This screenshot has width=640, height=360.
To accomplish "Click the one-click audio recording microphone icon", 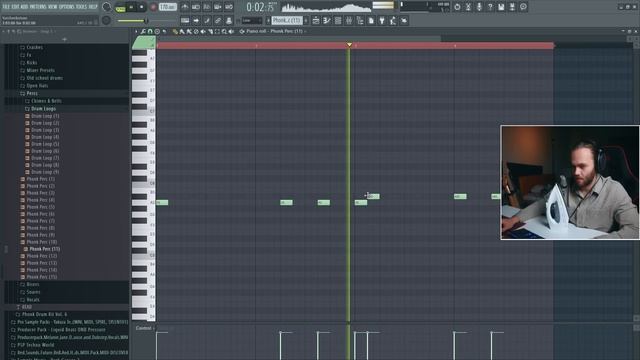I will (x=479, y=7).
